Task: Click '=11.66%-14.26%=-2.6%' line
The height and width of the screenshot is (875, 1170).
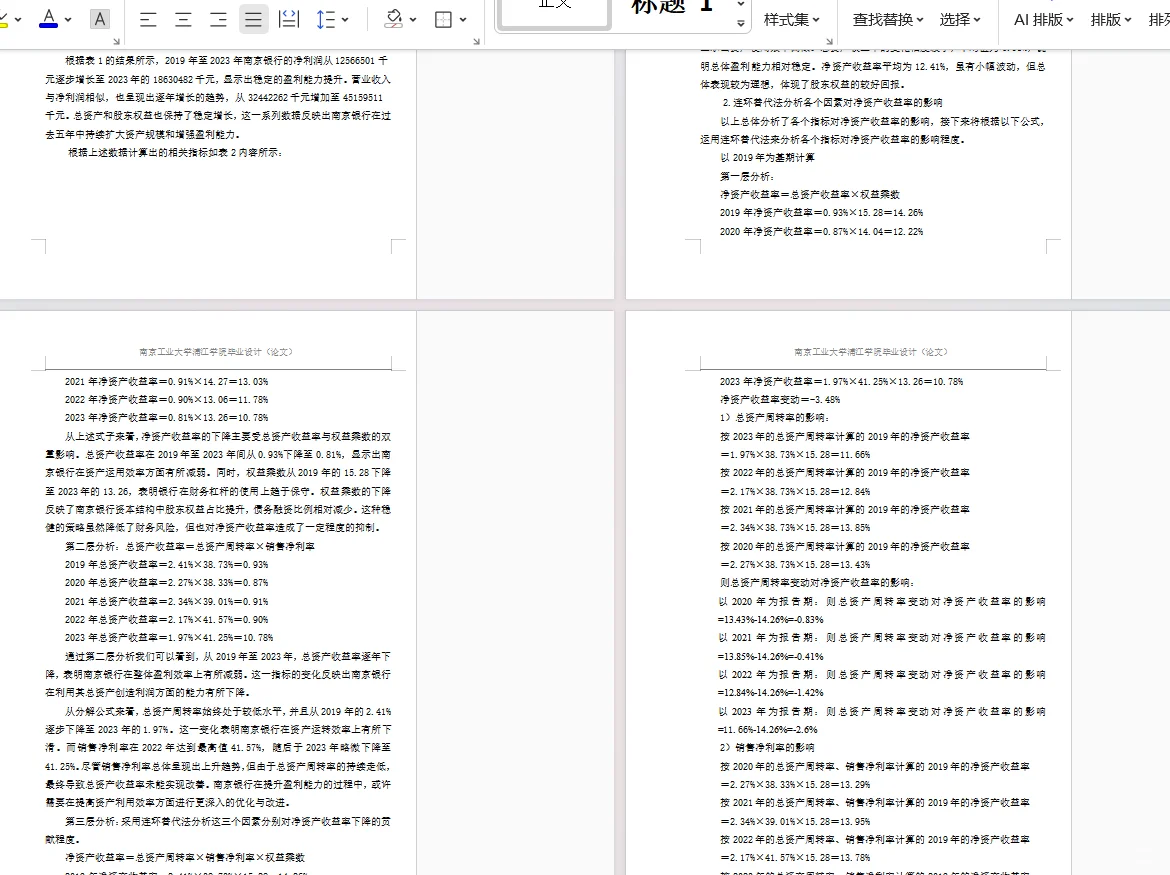Action: click(768, 730)
